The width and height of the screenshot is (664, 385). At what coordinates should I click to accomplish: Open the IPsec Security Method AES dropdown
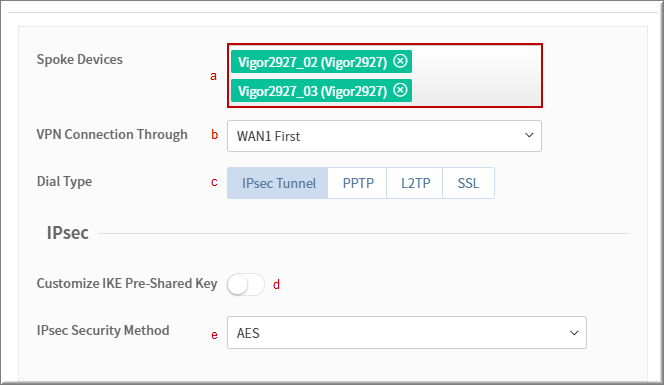click(x=407, y=332)
